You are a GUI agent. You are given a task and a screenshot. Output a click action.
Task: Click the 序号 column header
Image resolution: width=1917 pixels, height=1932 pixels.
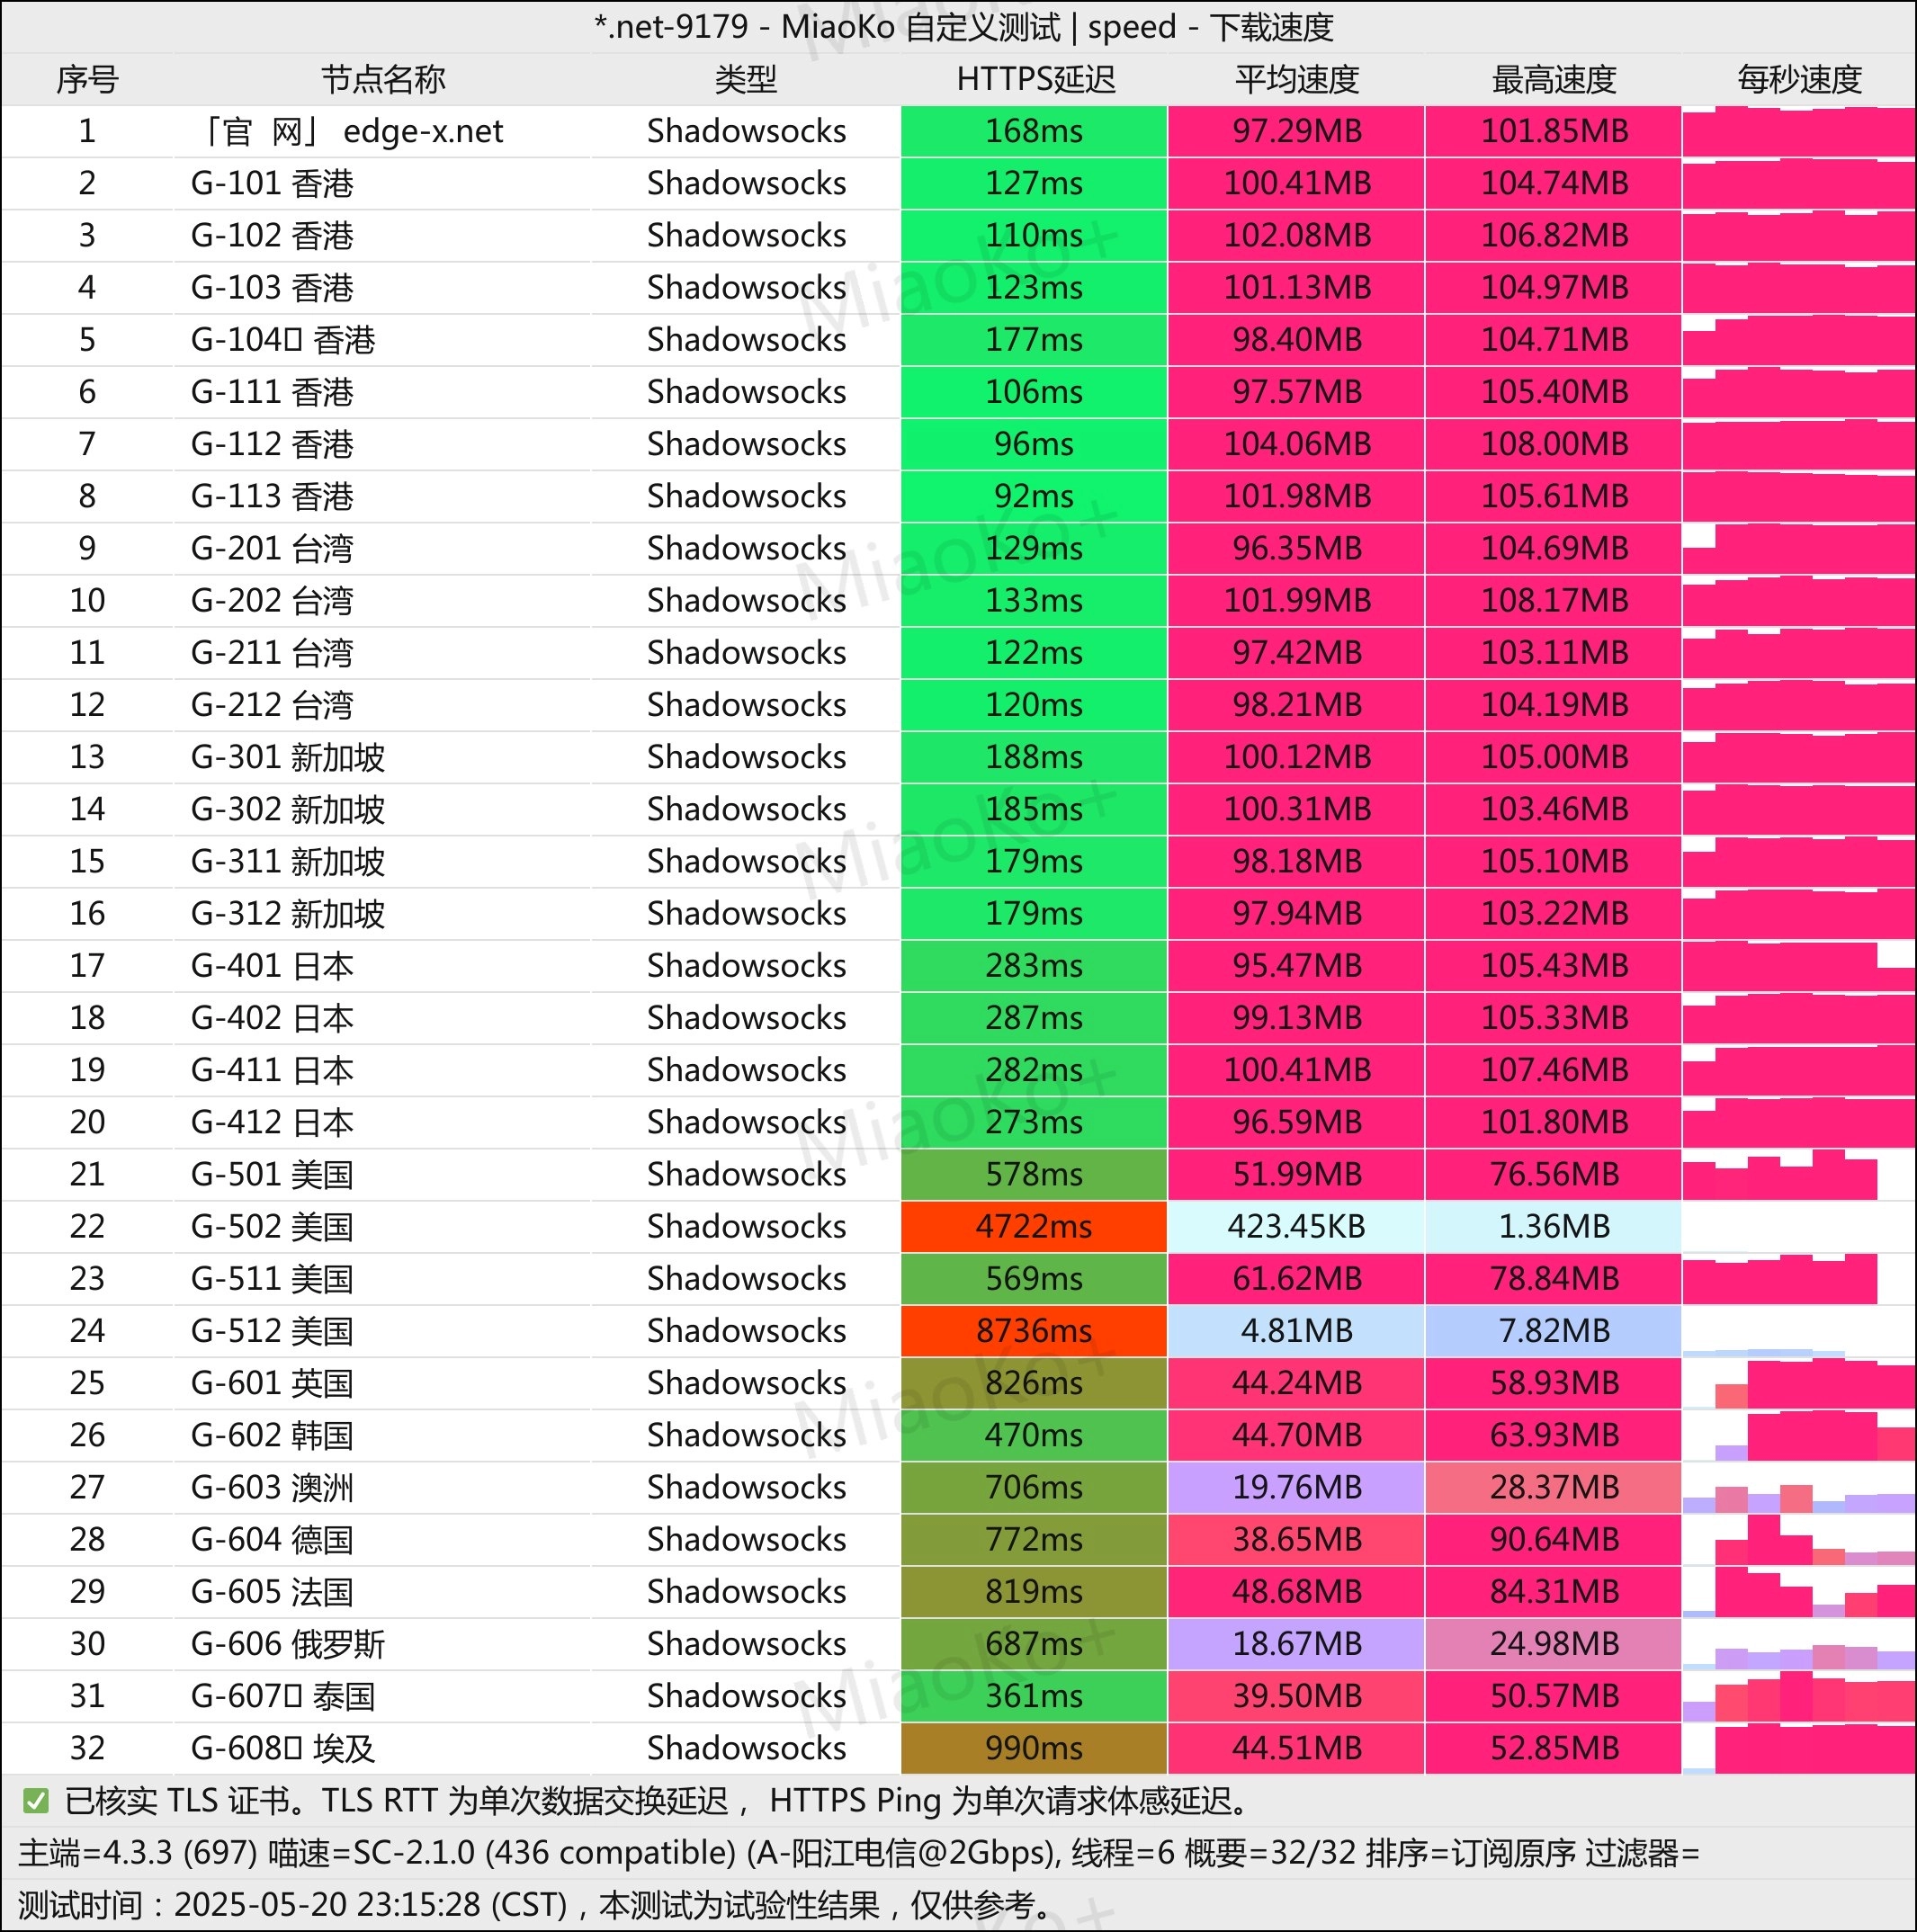point(87,79)
